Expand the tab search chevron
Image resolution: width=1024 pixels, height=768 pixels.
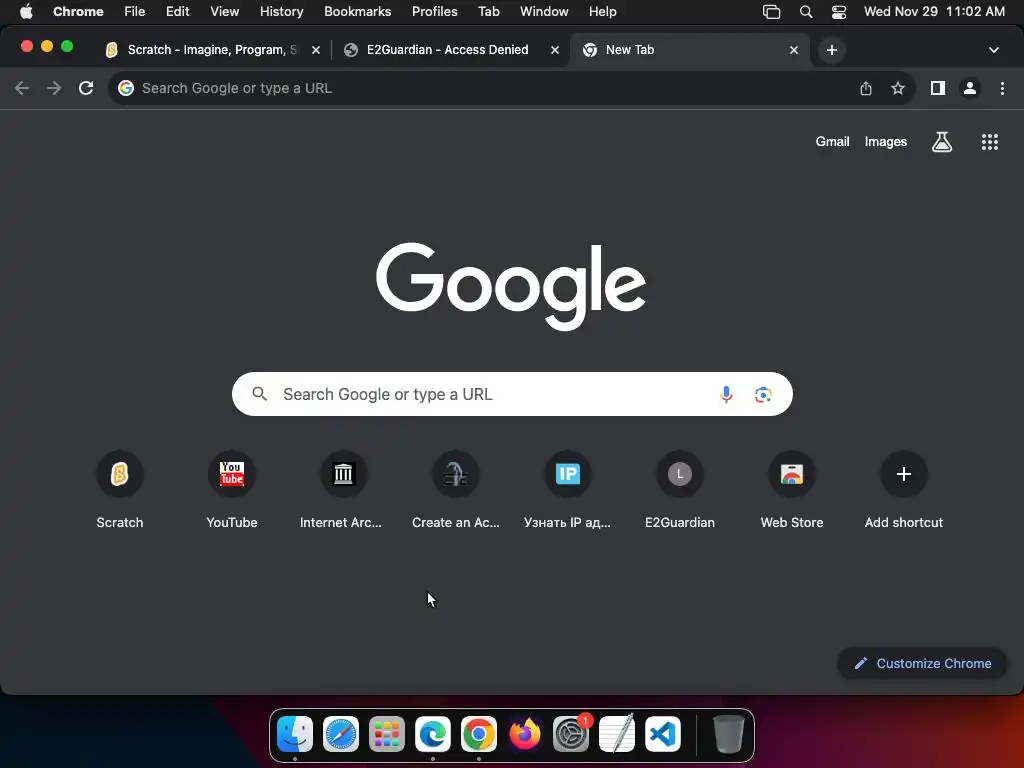pos(994,50)
